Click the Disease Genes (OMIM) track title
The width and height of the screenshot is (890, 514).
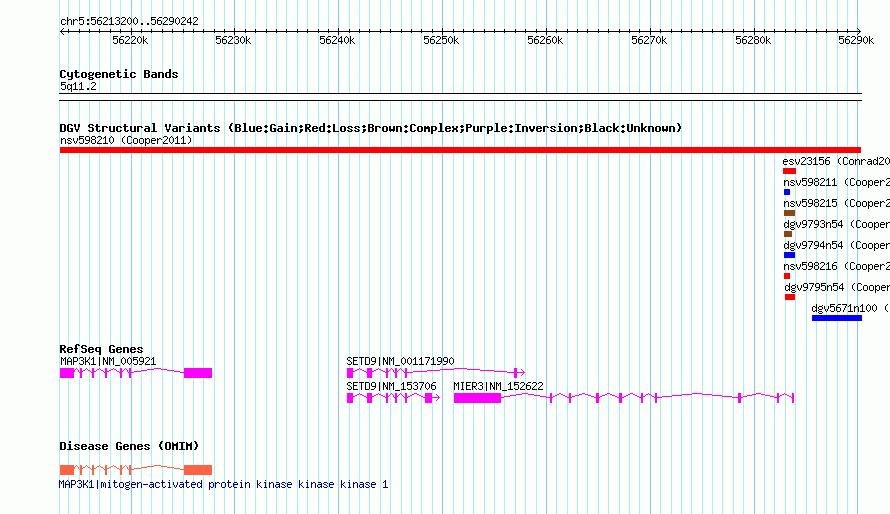[x=129, y=446]
